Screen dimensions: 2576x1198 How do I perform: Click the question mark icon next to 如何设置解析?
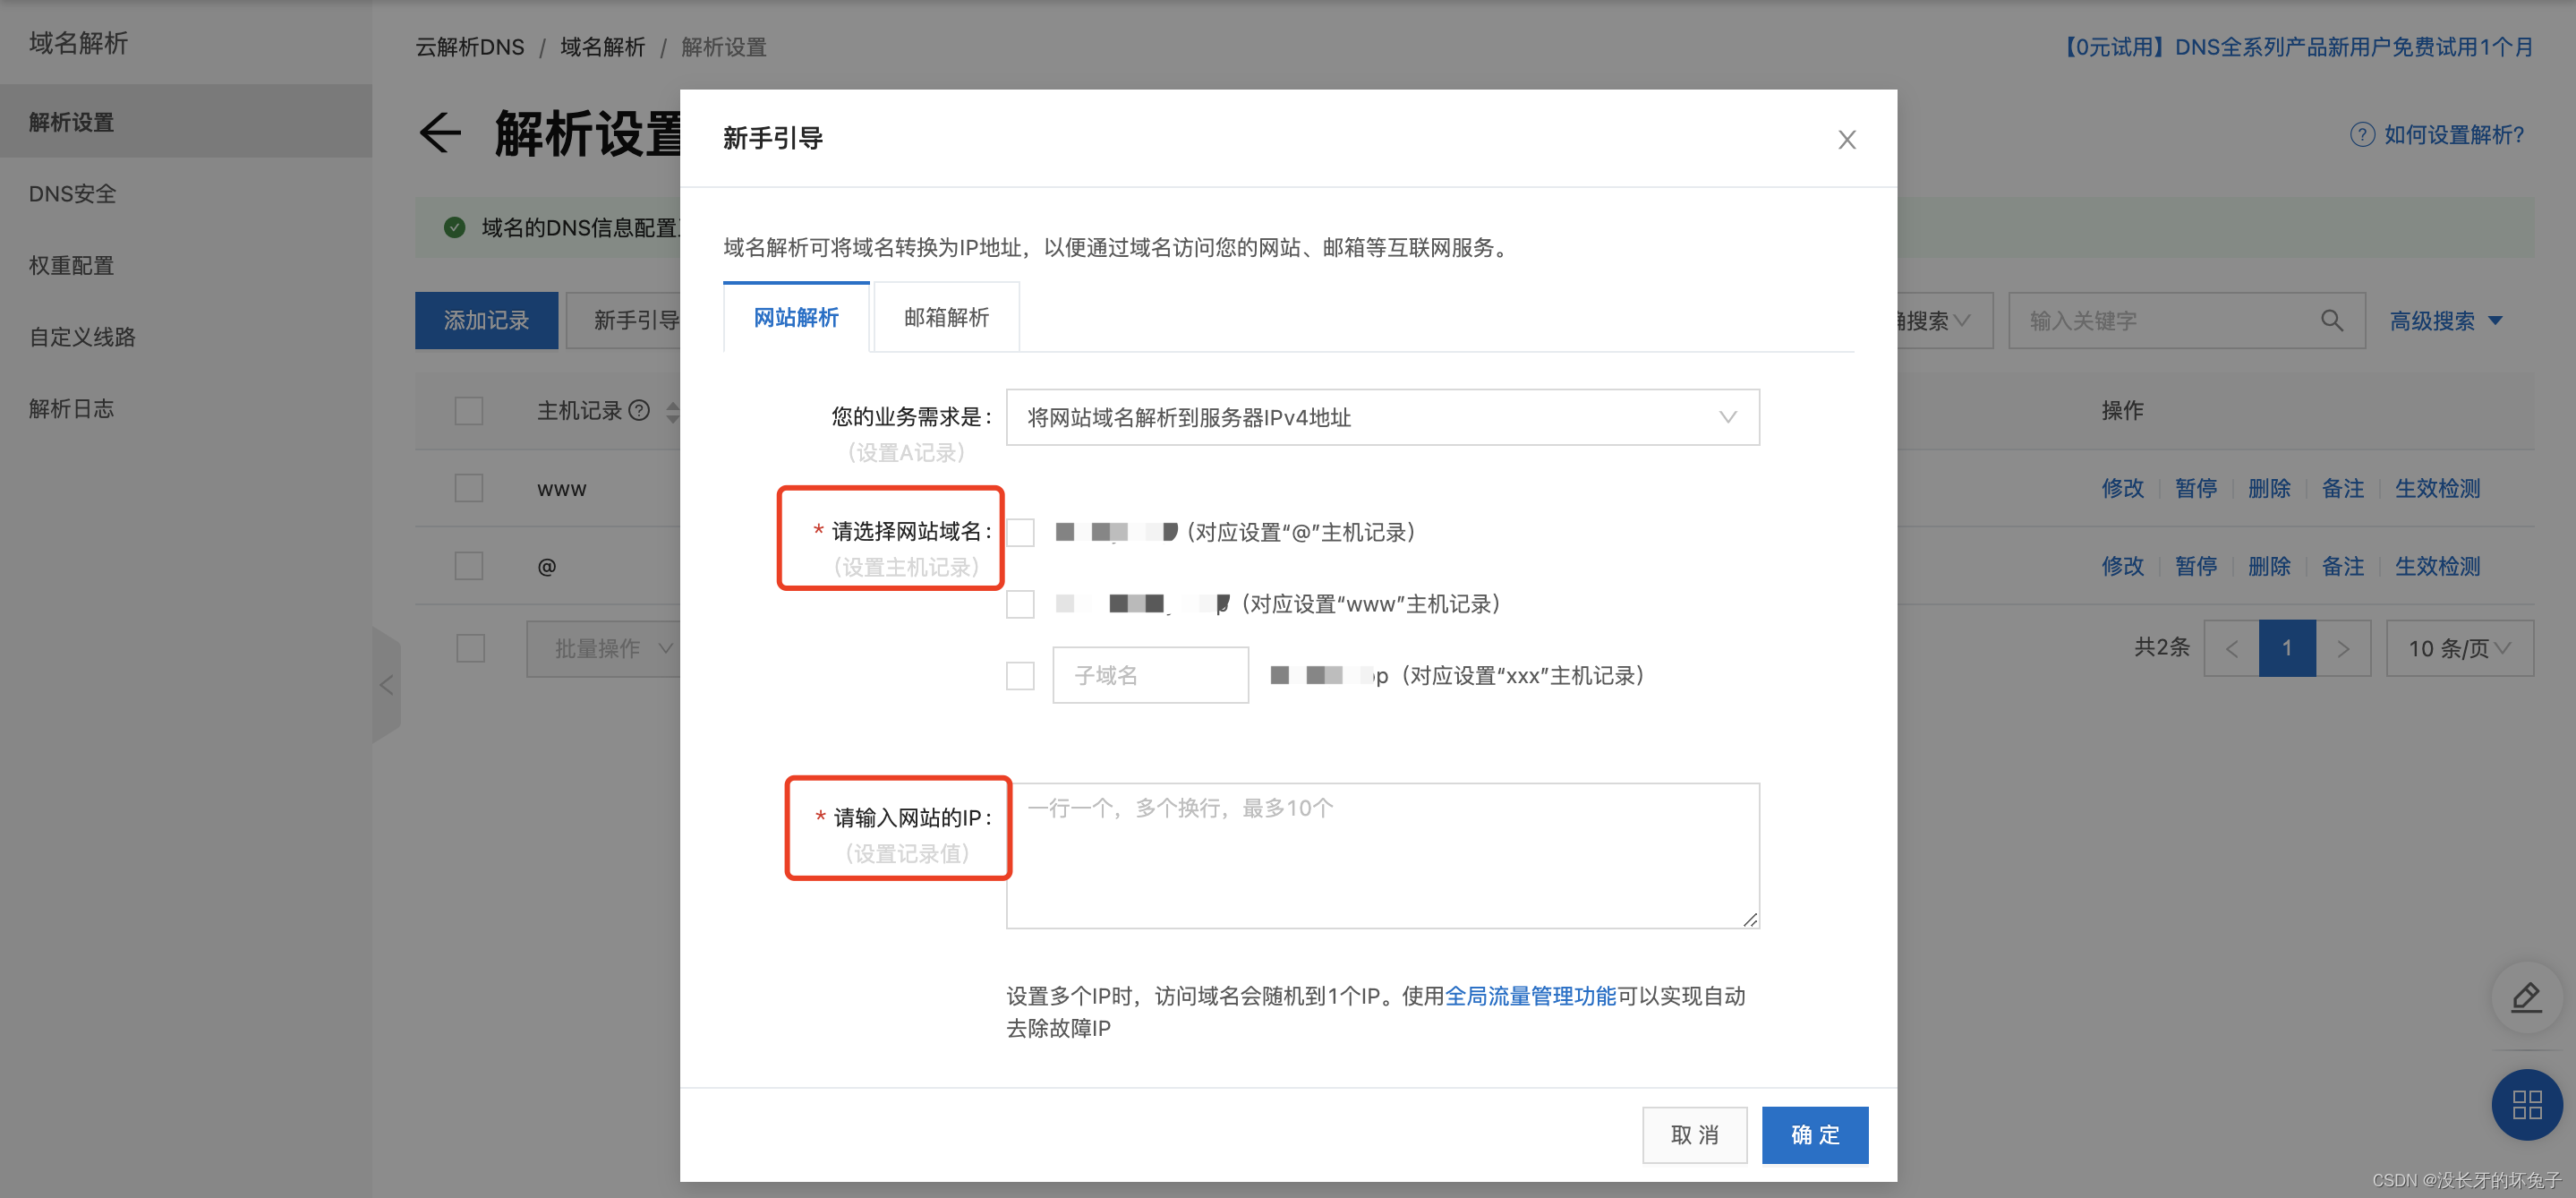coord(2361,135)
